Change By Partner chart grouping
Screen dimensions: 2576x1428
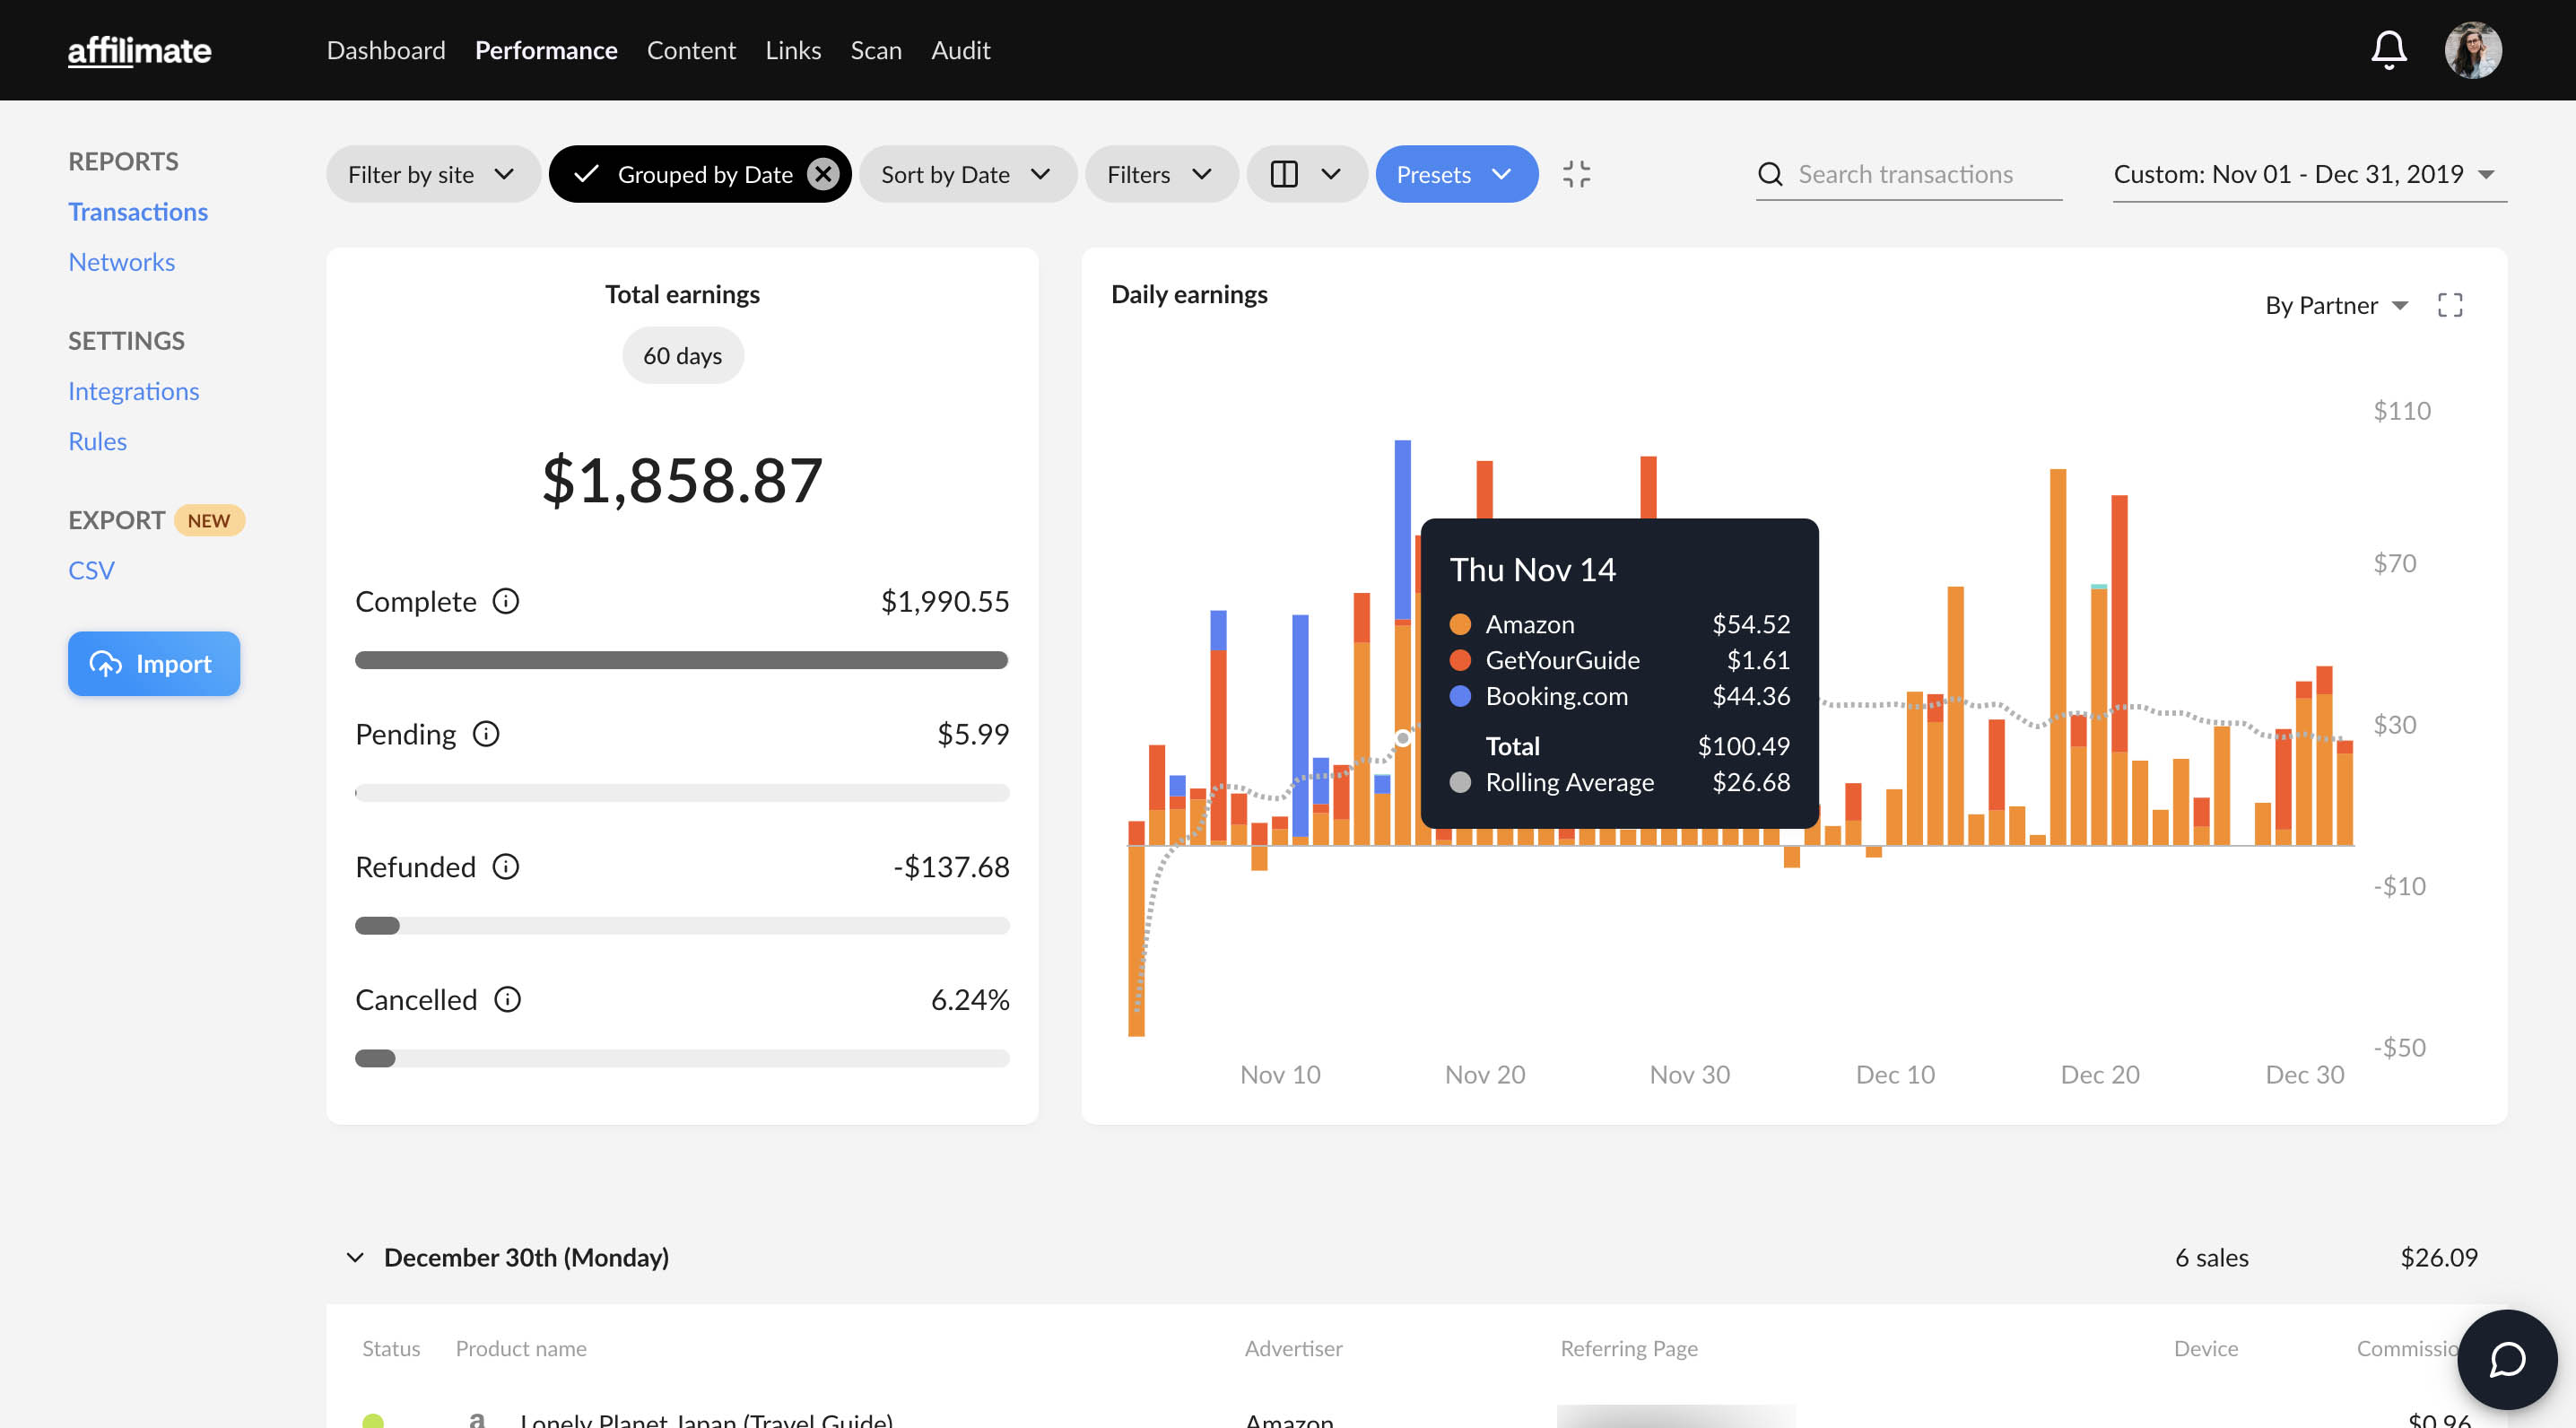coord(2336,305)
